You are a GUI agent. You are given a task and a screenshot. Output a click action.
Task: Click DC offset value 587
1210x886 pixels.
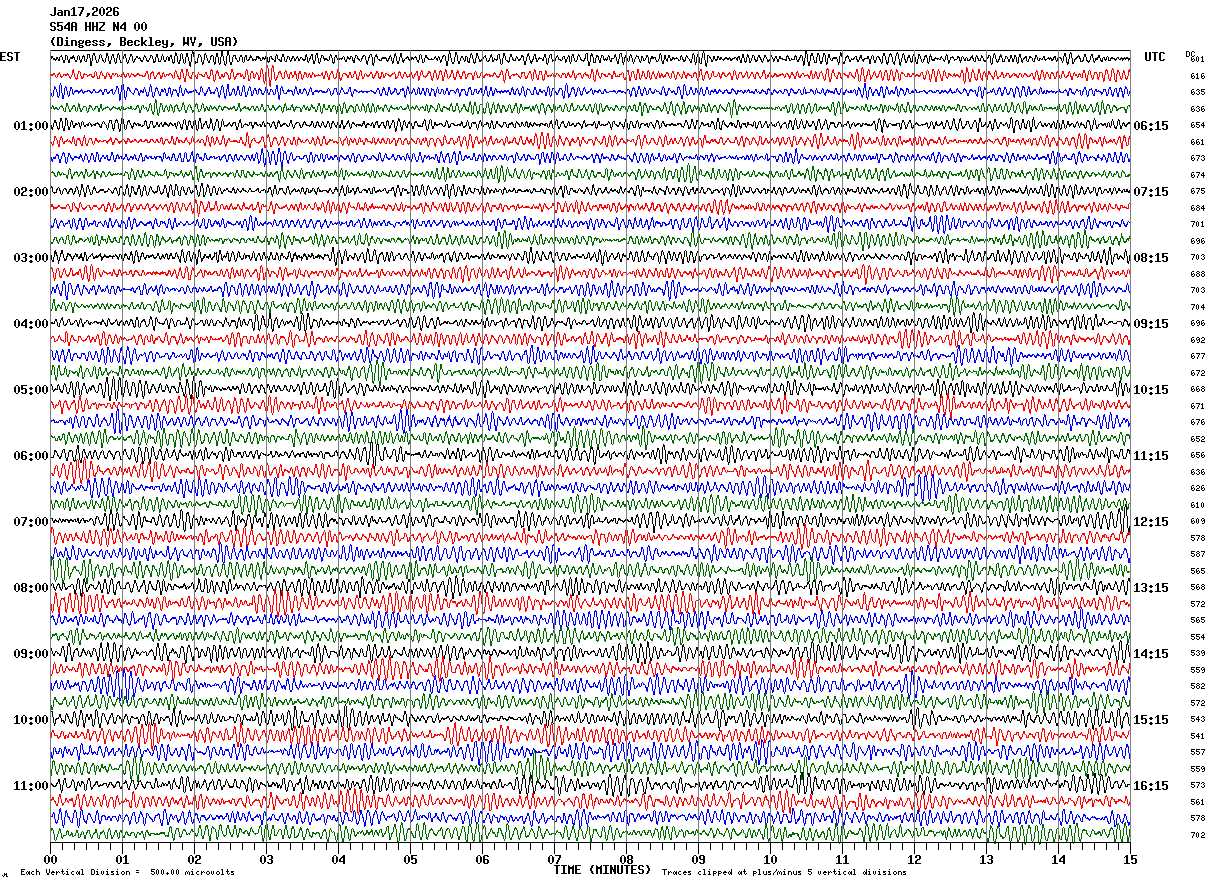point(1198,554)
